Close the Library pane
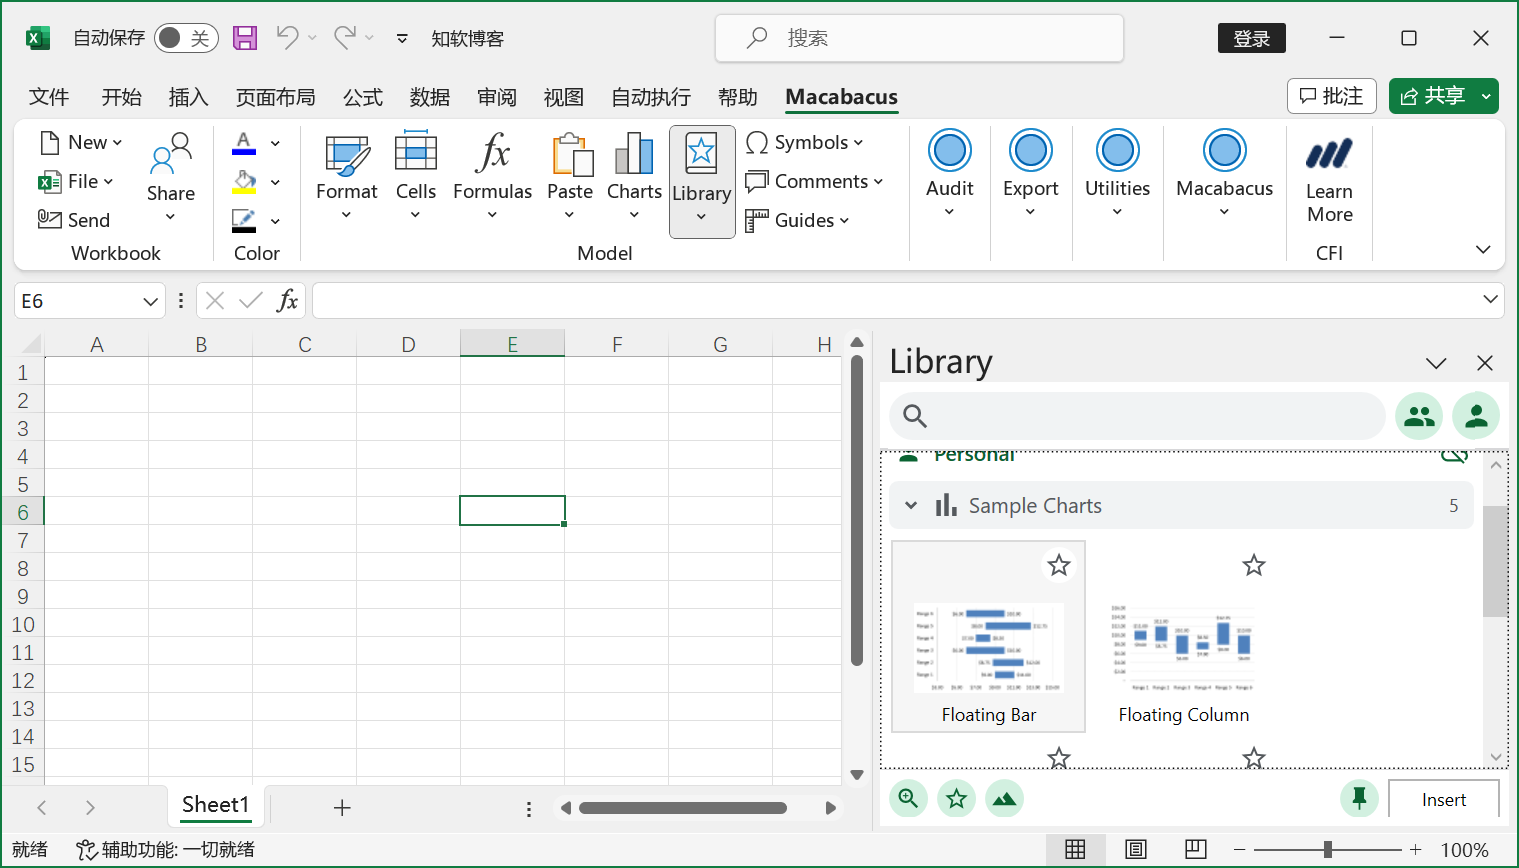The width and height of the screenshot is (1519, 868). [x=1485, y=363]
